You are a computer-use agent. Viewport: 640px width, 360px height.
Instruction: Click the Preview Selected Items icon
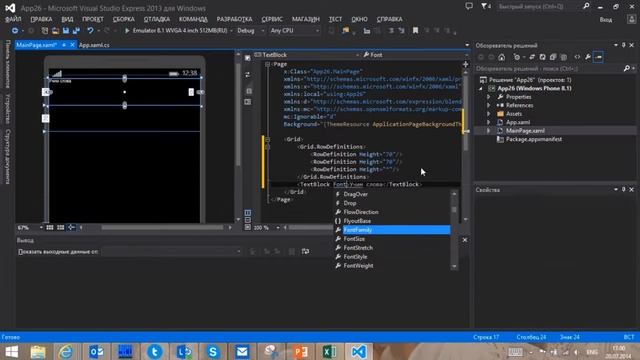coord(599,57)
